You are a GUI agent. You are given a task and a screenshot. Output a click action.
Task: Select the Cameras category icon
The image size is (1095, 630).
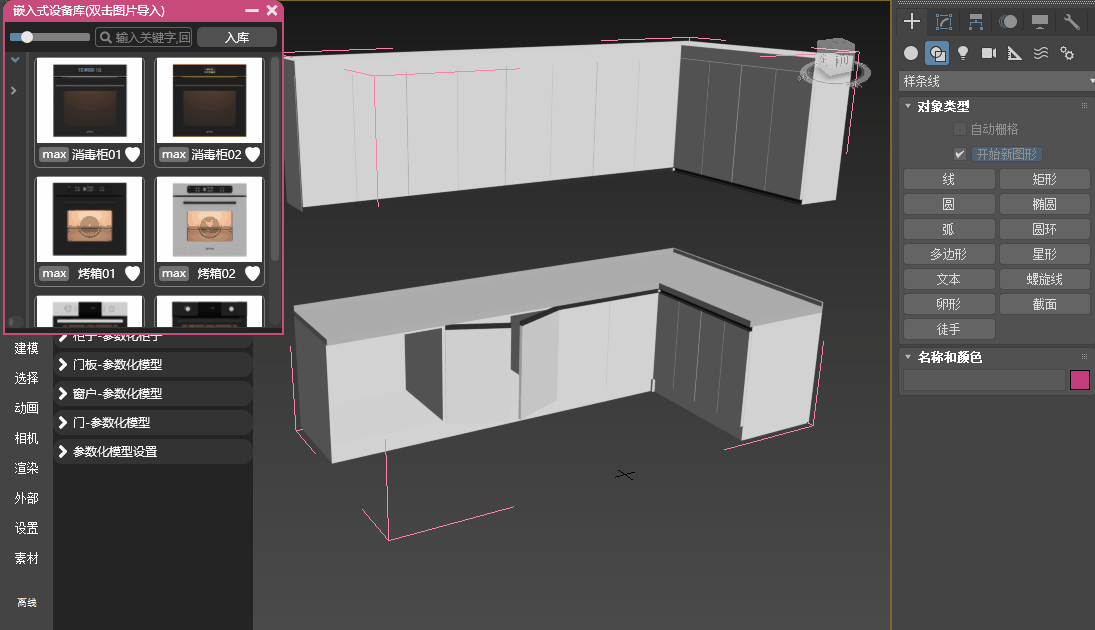tap(989, 53)
